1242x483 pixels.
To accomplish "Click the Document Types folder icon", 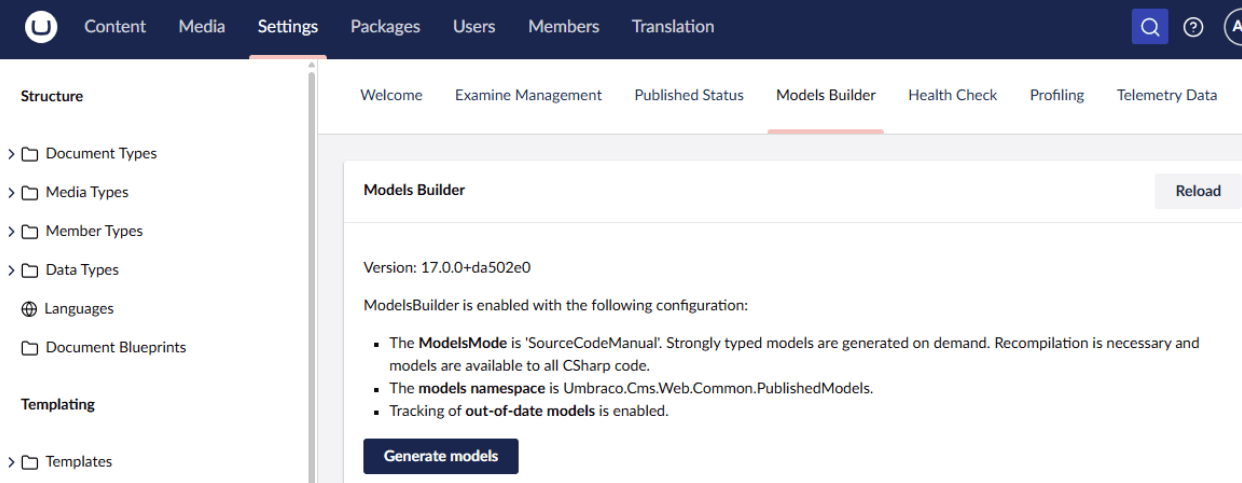I will (x=30, y=154).
